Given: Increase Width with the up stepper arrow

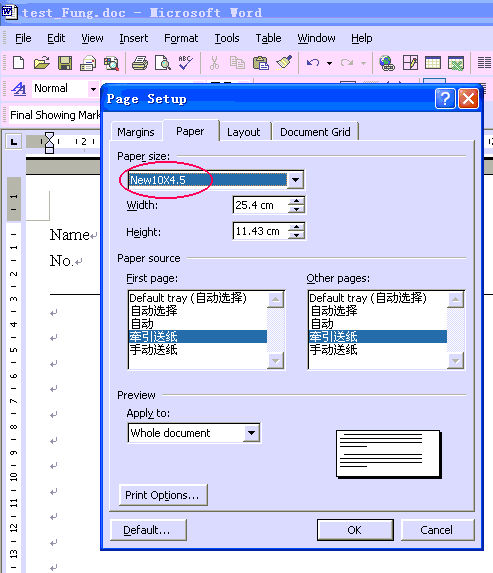Looking at the screenshot, I should click(296, 201).
